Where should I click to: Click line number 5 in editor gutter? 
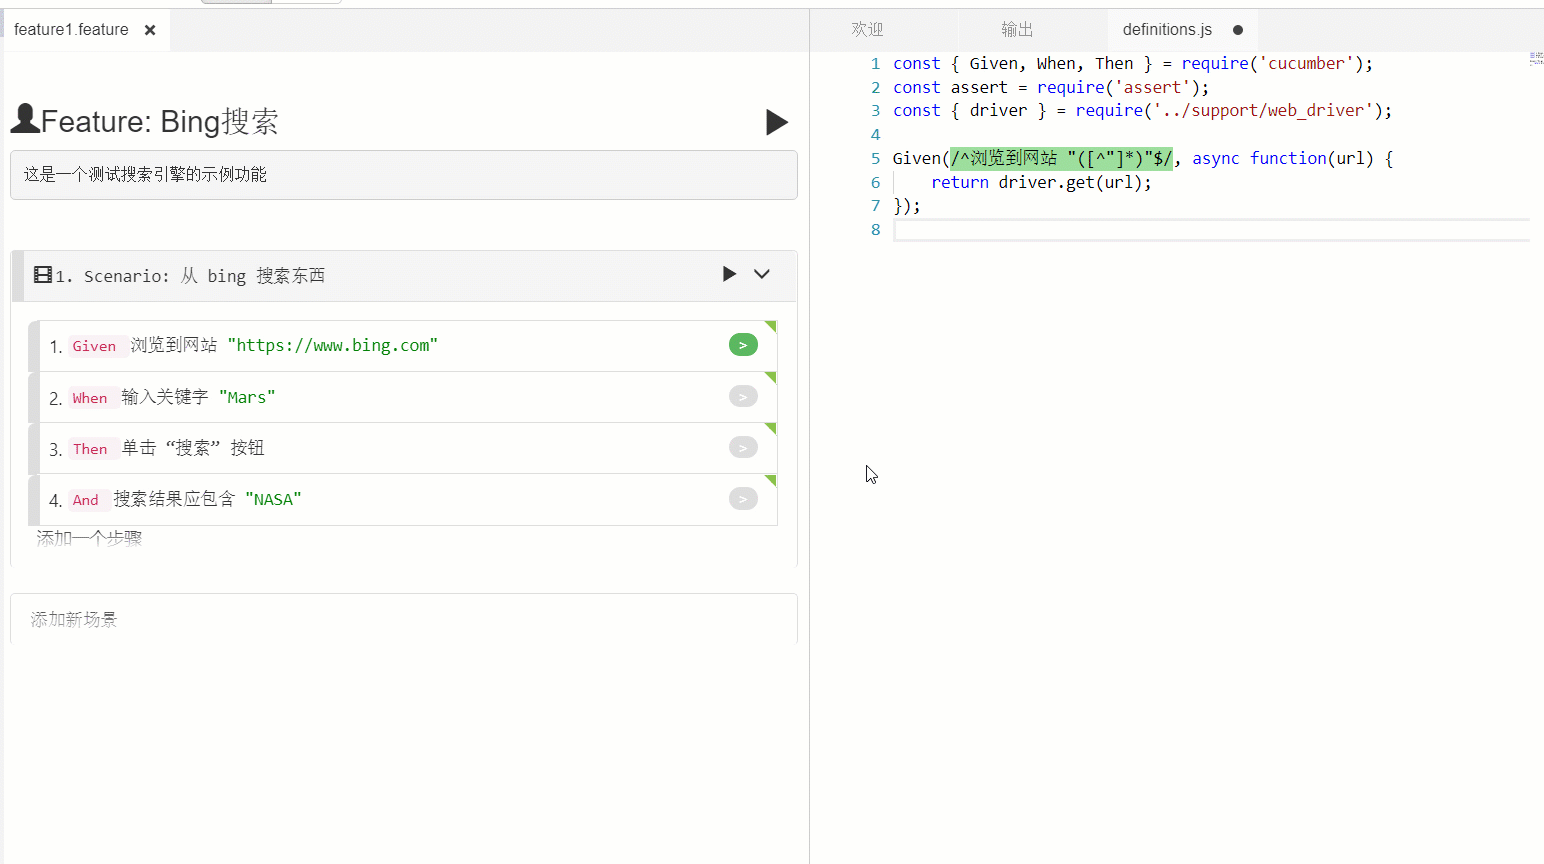point(875,158)
